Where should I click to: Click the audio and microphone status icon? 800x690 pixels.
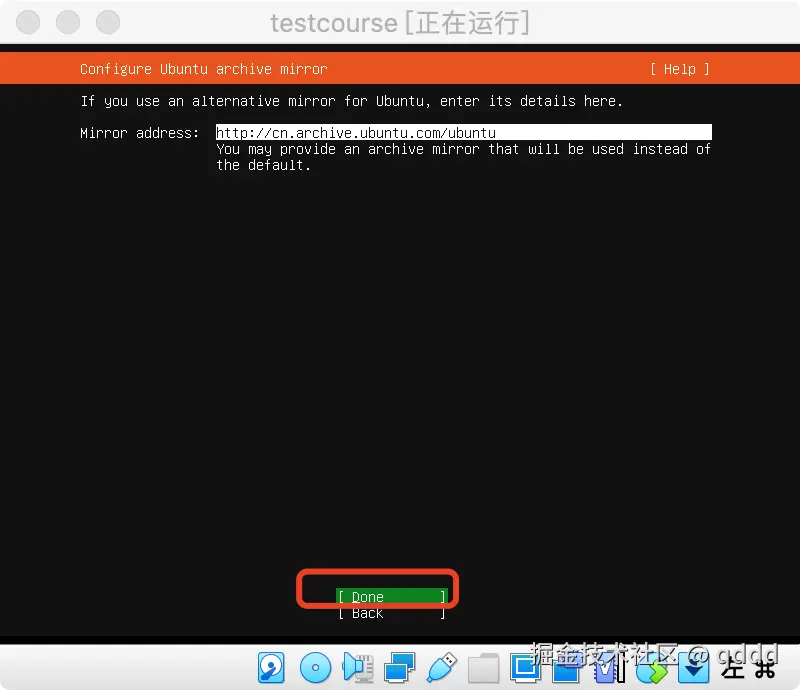coord(358,668)
